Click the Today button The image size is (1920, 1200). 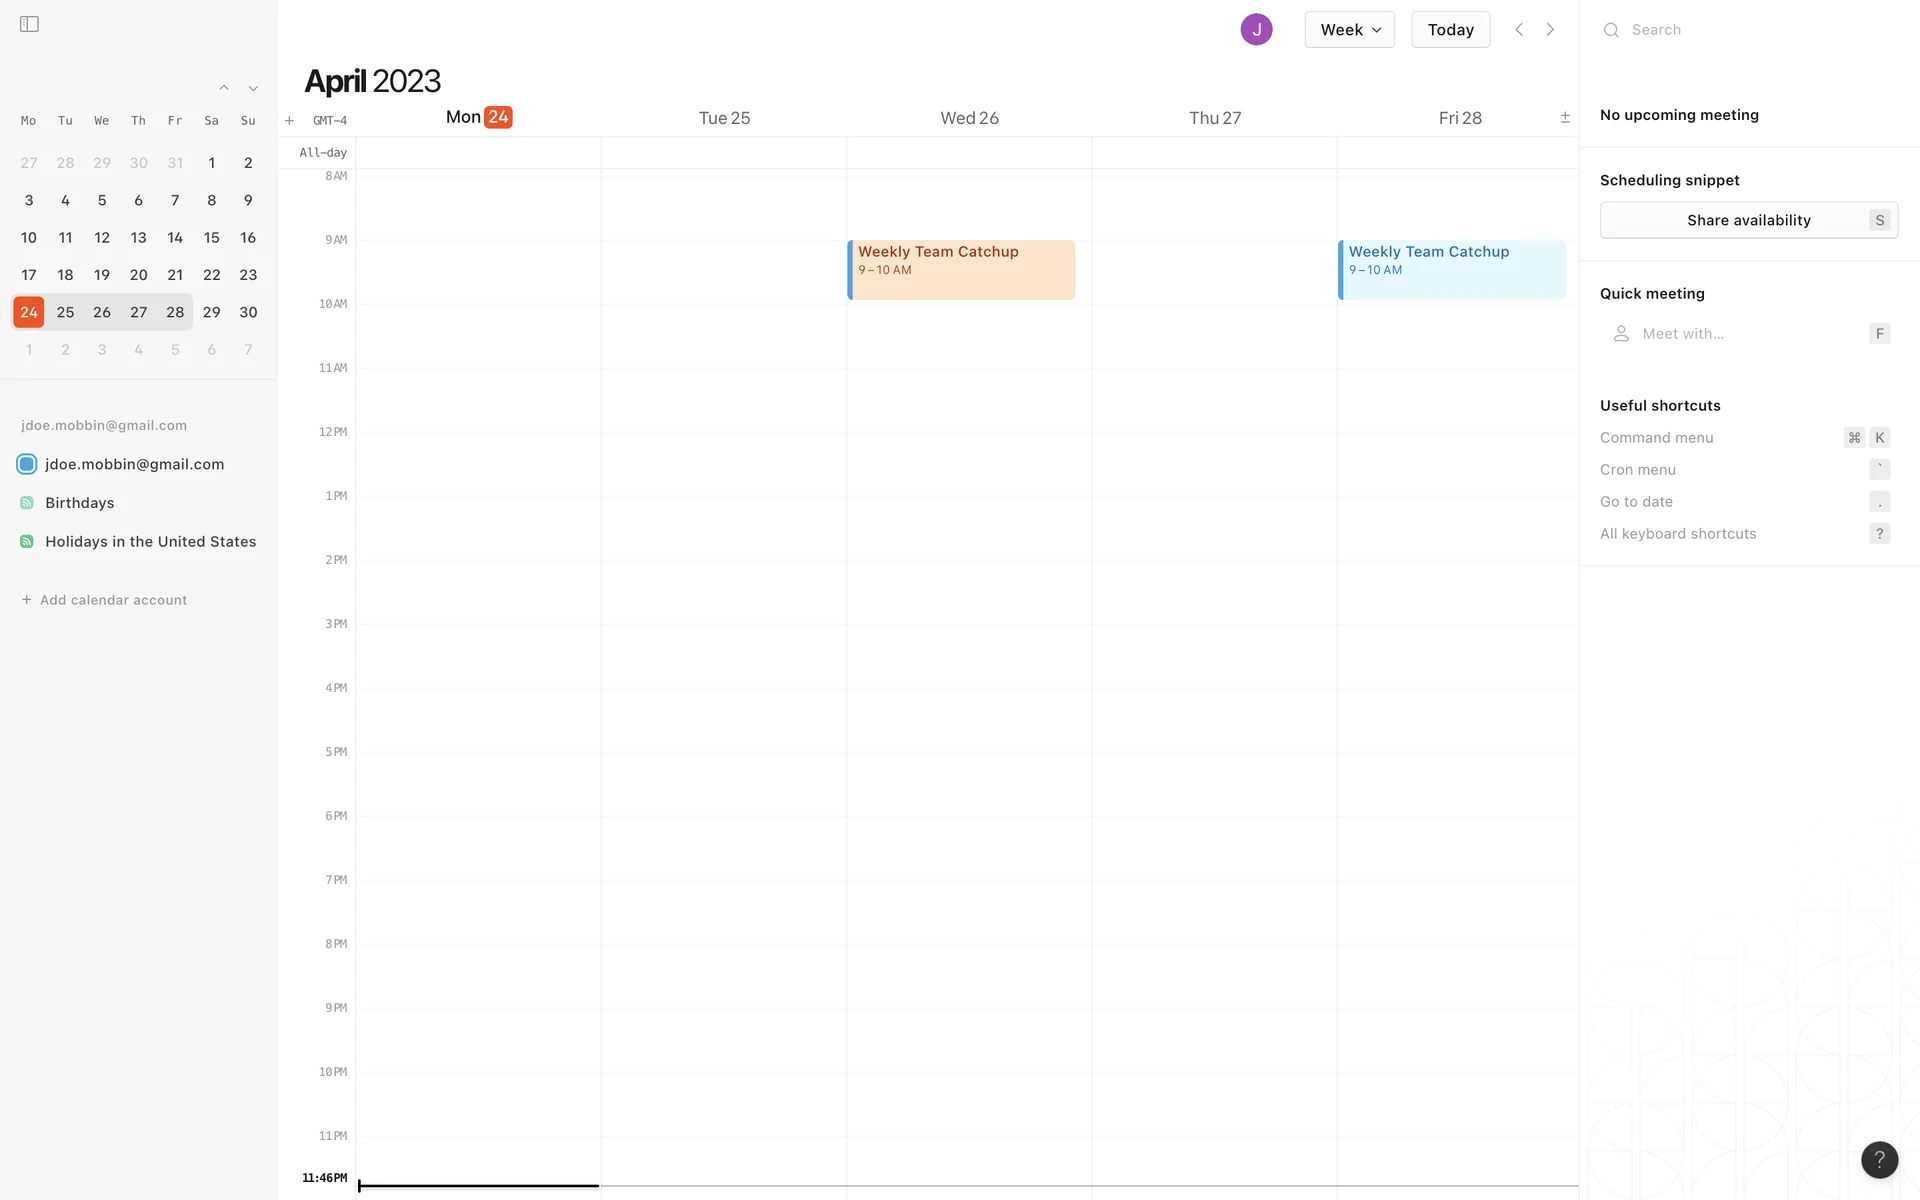(x=1450, y=30)
